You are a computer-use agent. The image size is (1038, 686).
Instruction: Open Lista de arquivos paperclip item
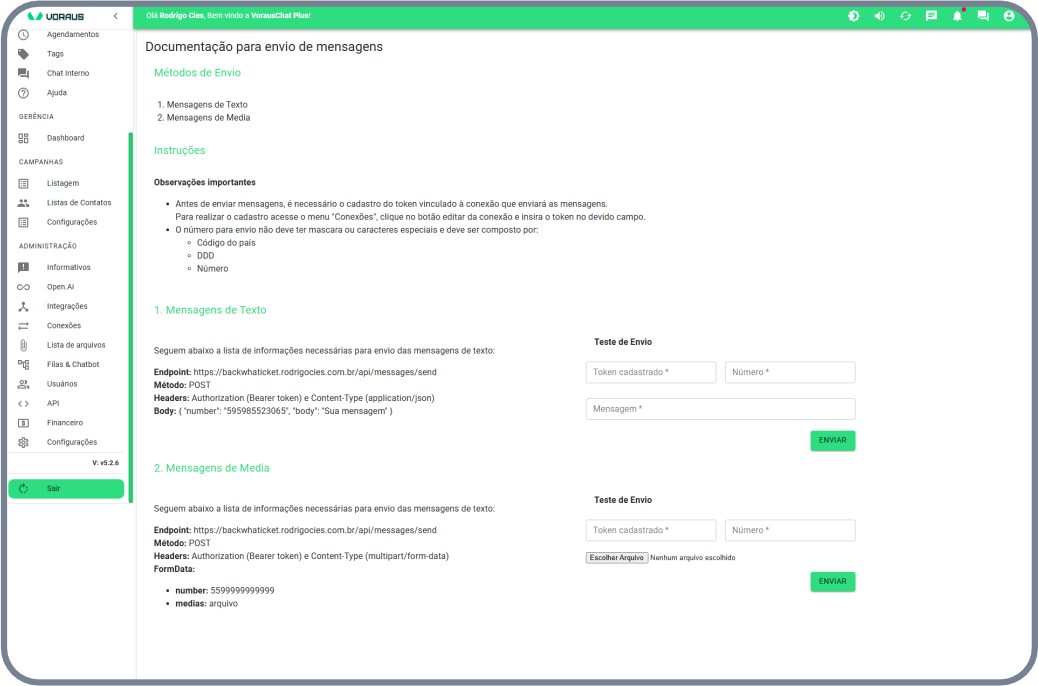(x=75, y=345)
